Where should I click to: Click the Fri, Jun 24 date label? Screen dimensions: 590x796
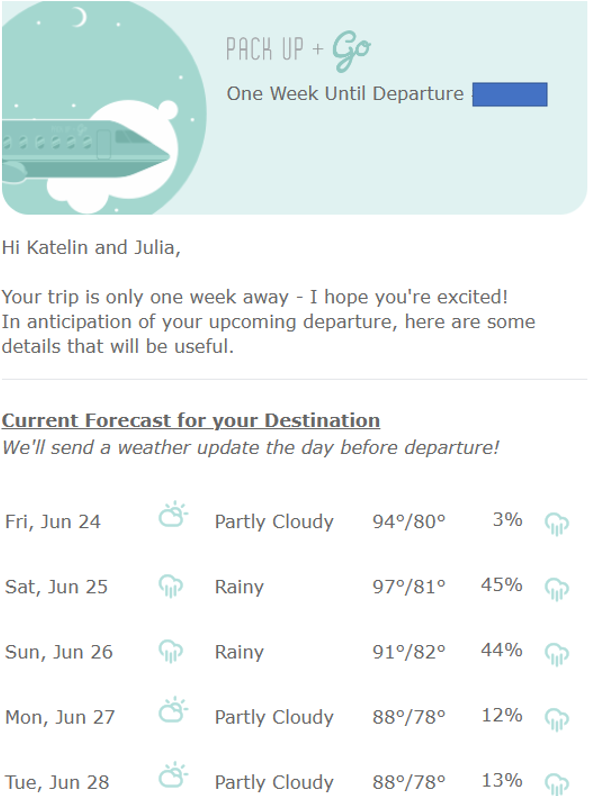pos(53,522)
